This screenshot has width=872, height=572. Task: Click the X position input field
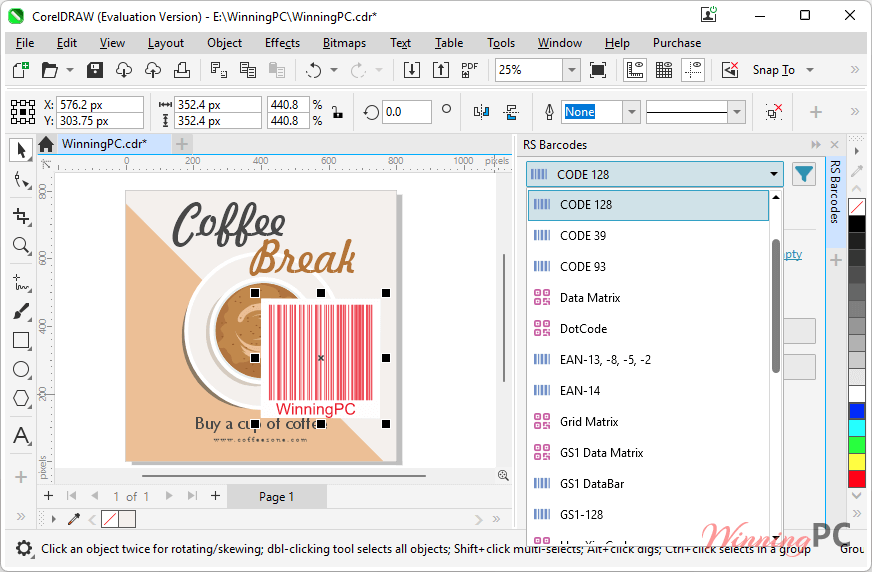click(x=100, y=105)
